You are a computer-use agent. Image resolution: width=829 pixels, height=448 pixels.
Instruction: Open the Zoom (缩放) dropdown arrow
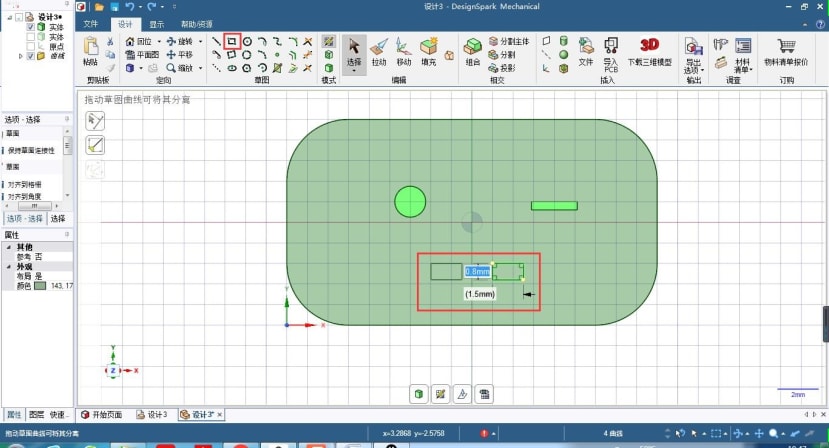(x=200, y=68)
